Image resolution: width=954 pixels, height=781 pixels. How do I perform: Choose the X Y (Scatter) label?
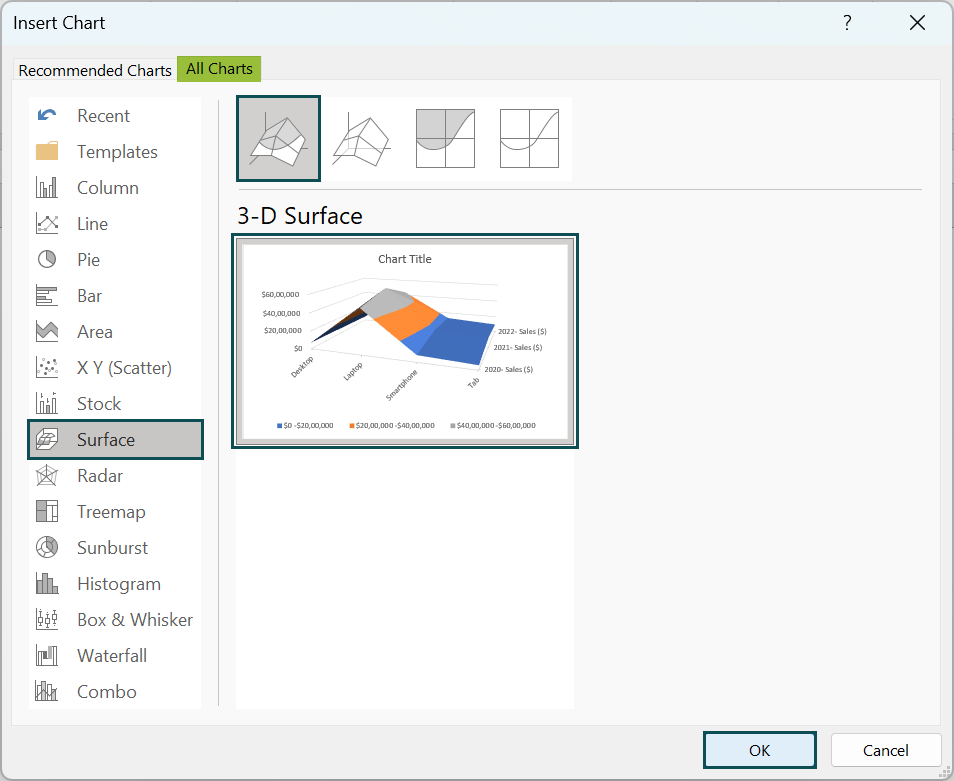coord(124,367)
